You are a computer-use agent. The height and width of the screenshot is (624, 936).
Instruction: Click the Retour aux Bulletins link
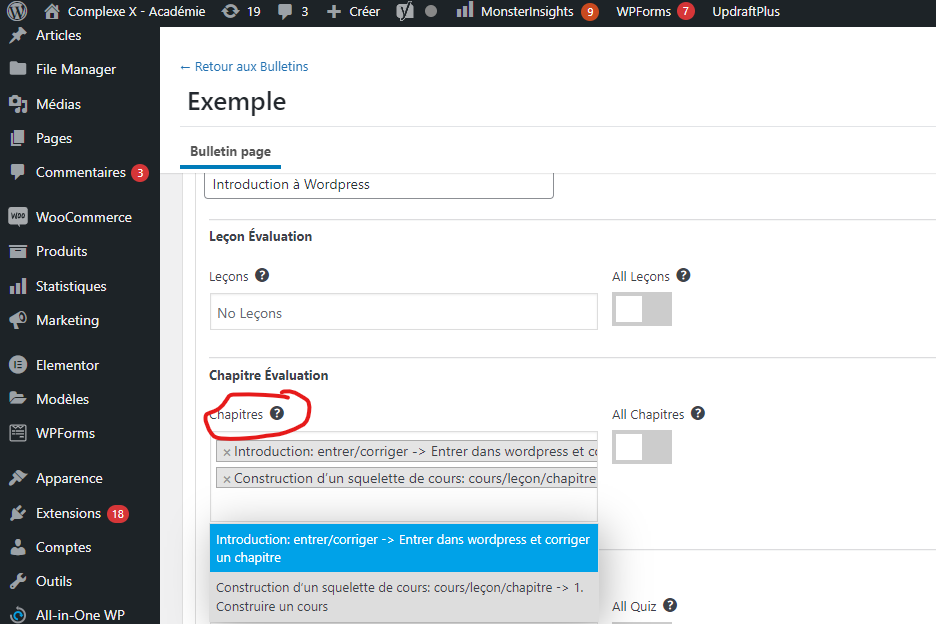click(x=244, y=67)
